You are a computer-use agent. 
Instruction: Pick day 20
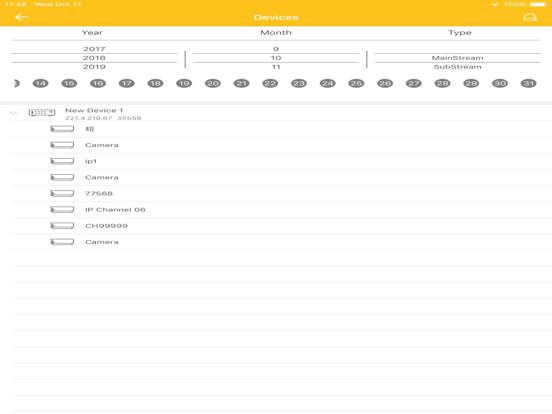[213, 83]
